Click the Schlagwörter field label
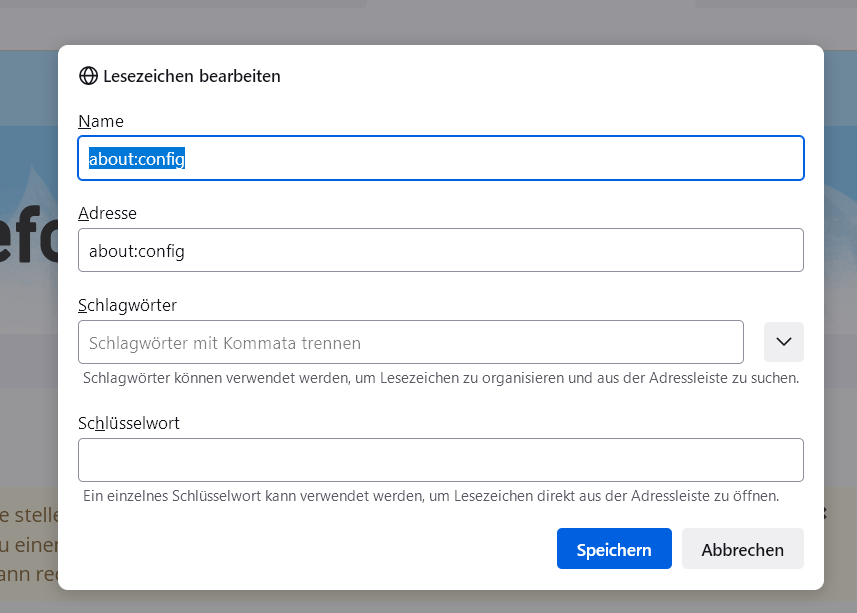 pos(127,305)
